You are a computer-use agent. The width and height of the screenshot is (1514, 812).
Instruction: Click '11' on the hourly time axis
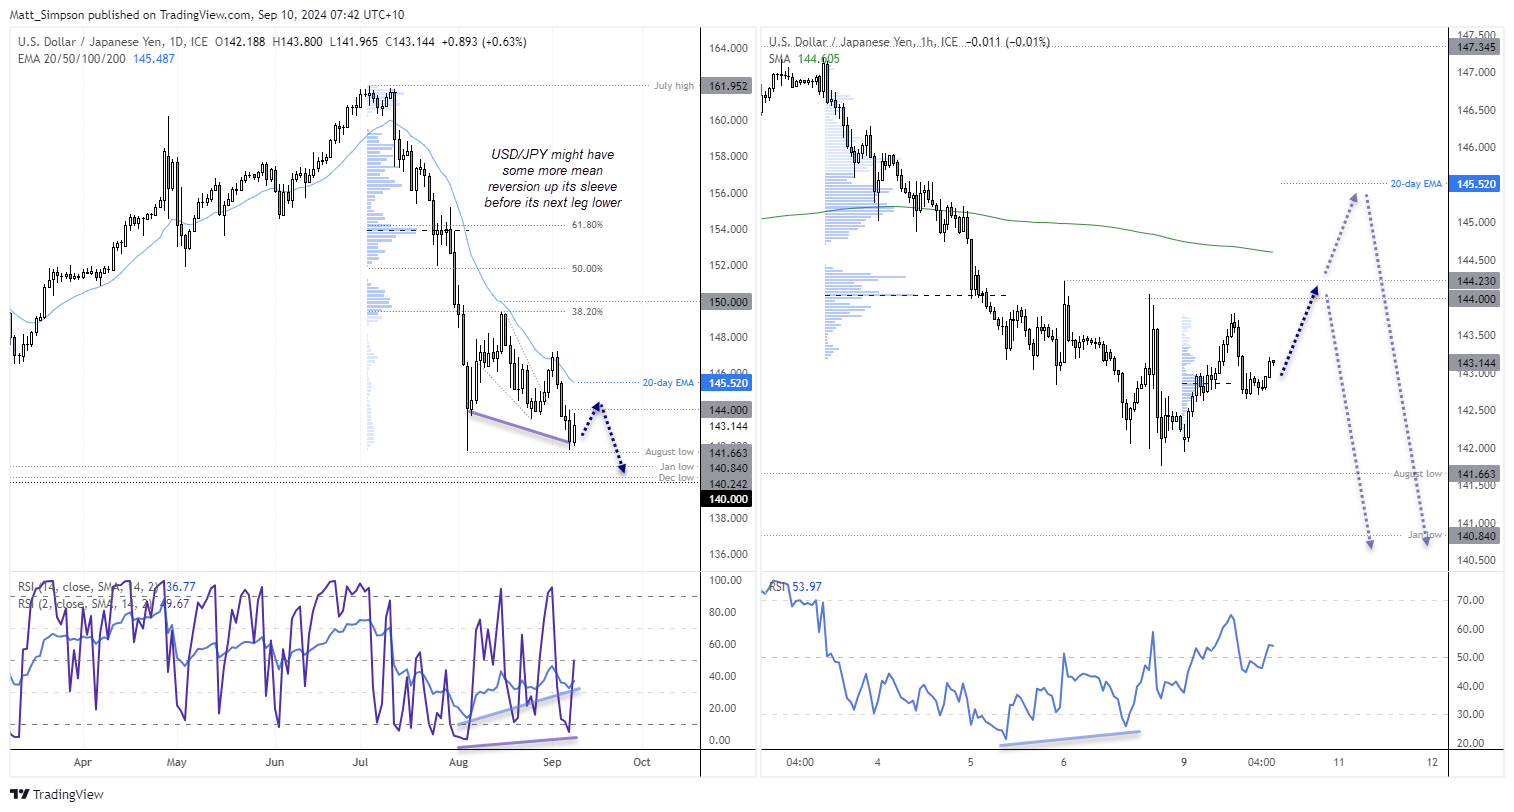pyautogui.click(x=1338, y=762)
